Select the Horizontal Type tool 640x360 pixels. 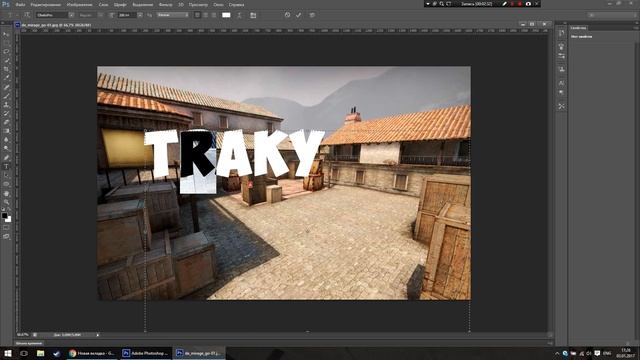(x=6, y=167)
